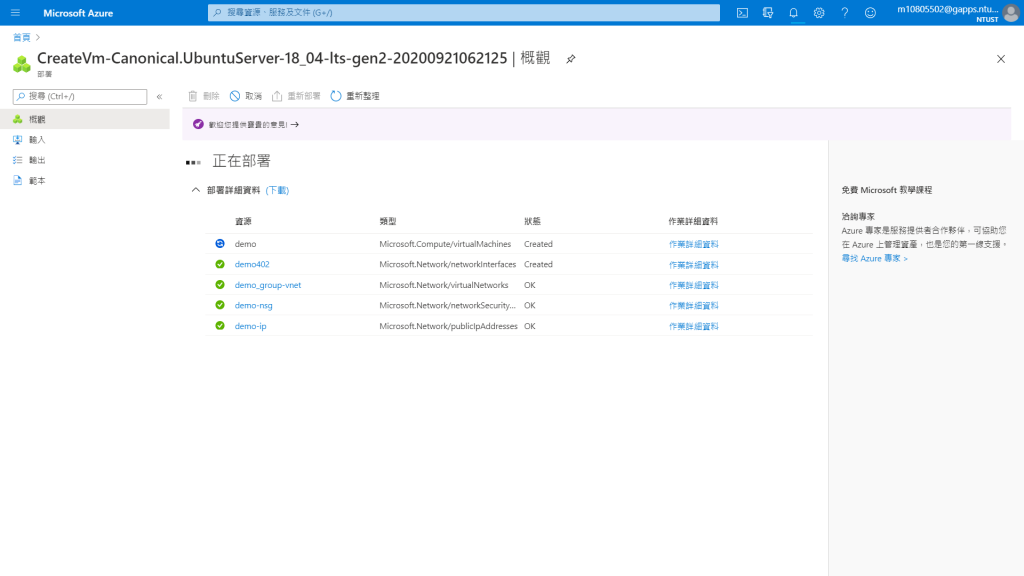Click the Delete toolbar button
Viewport: 1024px width, 576px height.
click(204, 96)
